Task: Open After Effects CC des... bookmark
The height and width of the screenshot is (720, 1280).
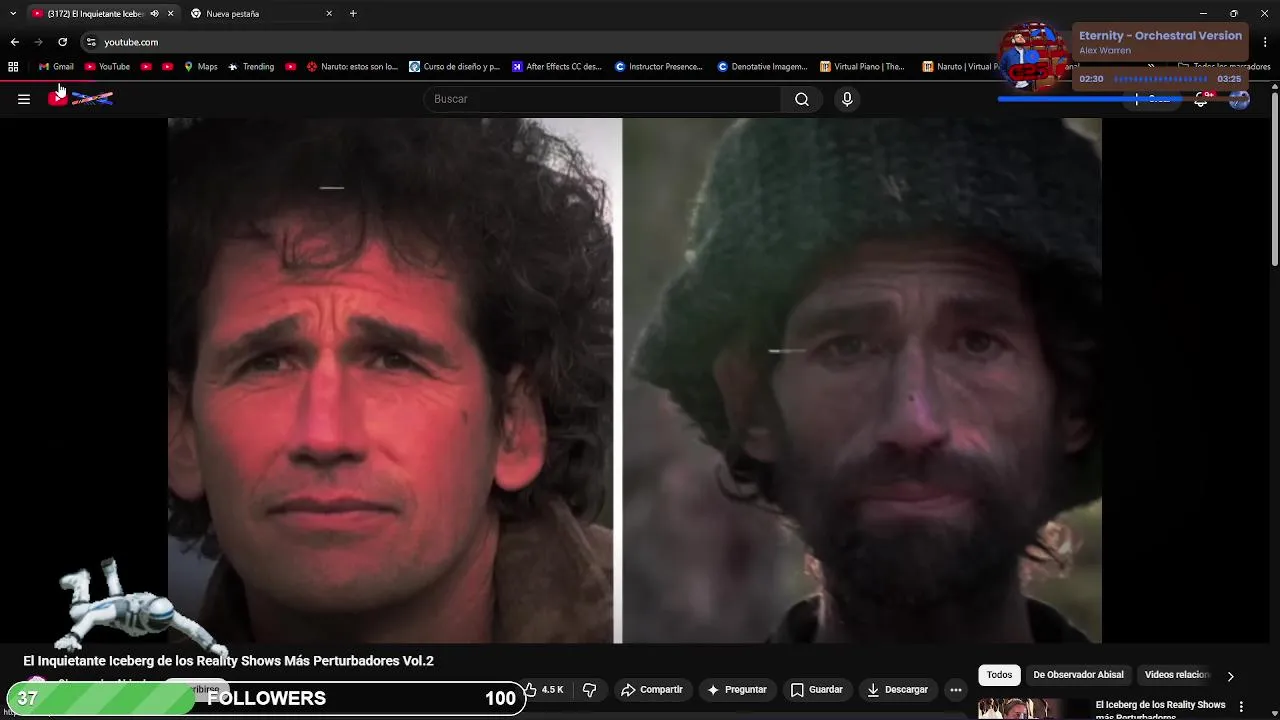Action: click(x=557, y=67)
